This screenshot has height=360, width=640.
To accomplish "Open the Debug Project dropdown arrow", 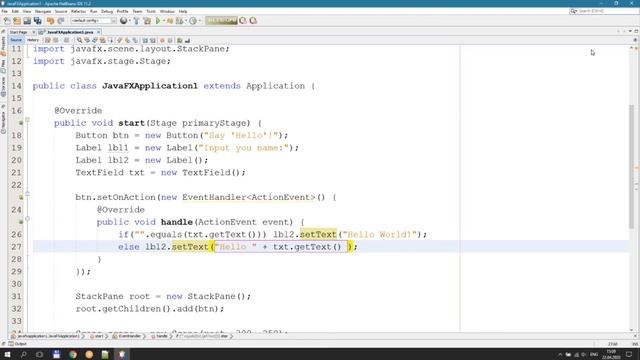I will click(186, 20).
